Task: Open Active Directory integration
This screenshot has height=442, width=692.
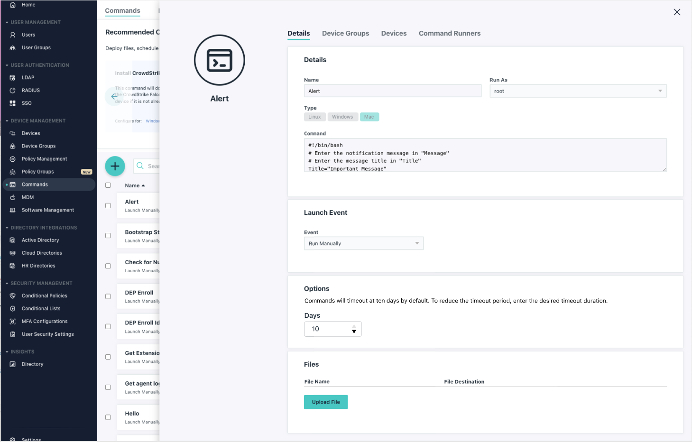Action: click(42, 240)
